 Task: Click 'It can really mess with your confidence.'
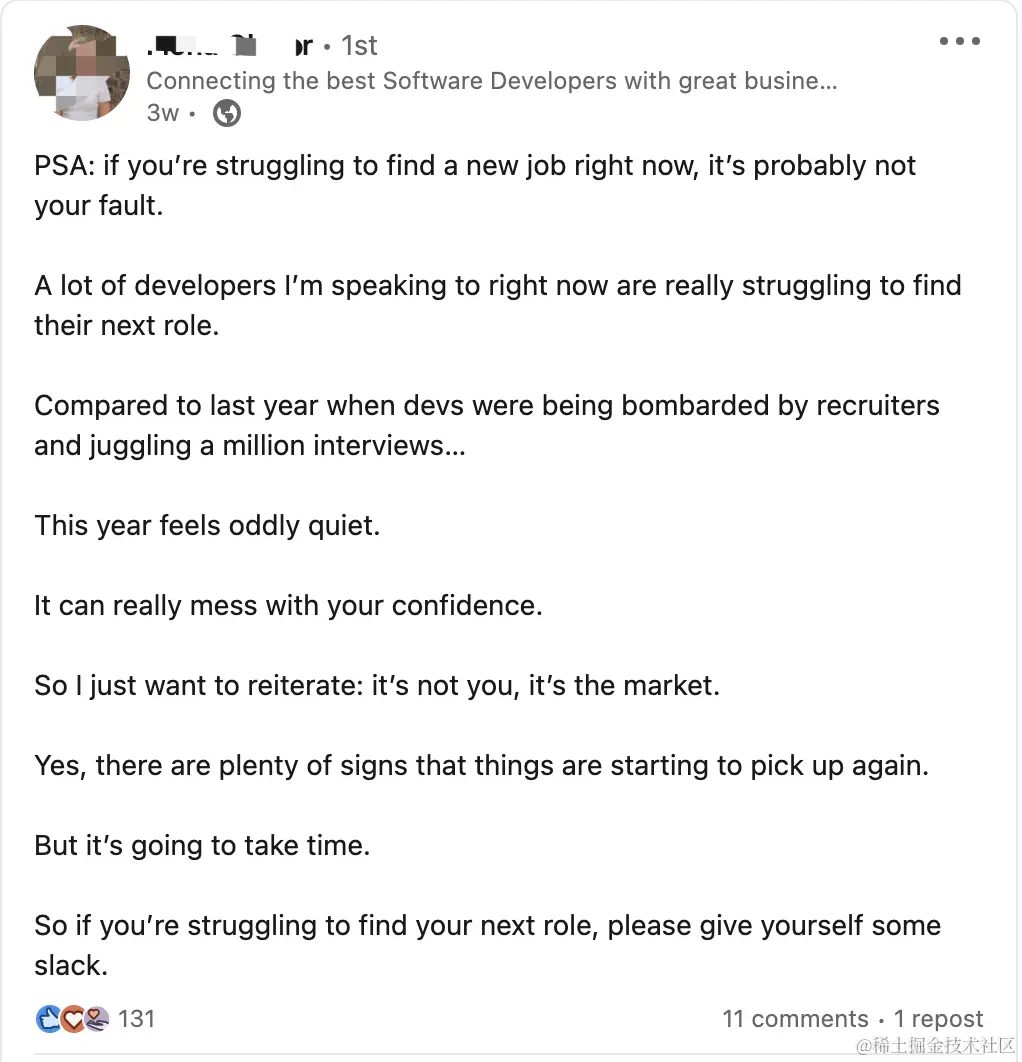(289, 606)
